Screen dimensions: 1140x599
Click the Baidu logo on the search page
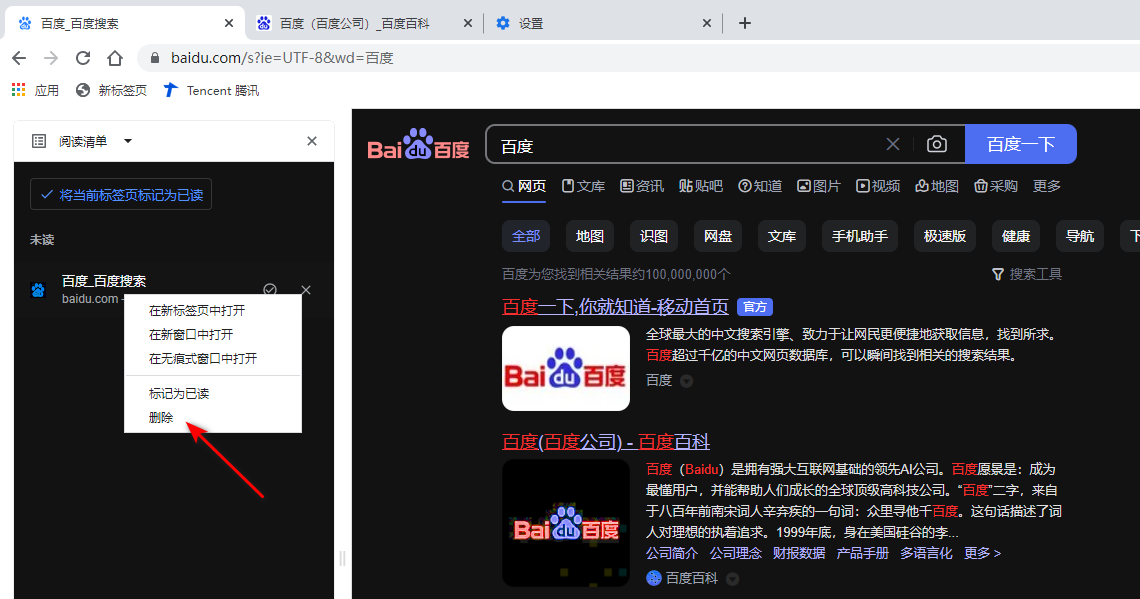419,144
